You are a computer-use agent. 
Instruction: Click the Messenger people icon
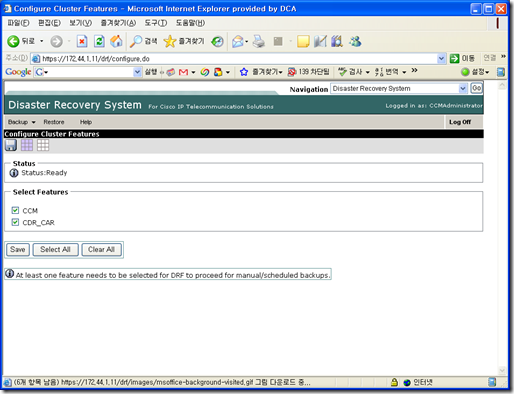coord(355,41)
